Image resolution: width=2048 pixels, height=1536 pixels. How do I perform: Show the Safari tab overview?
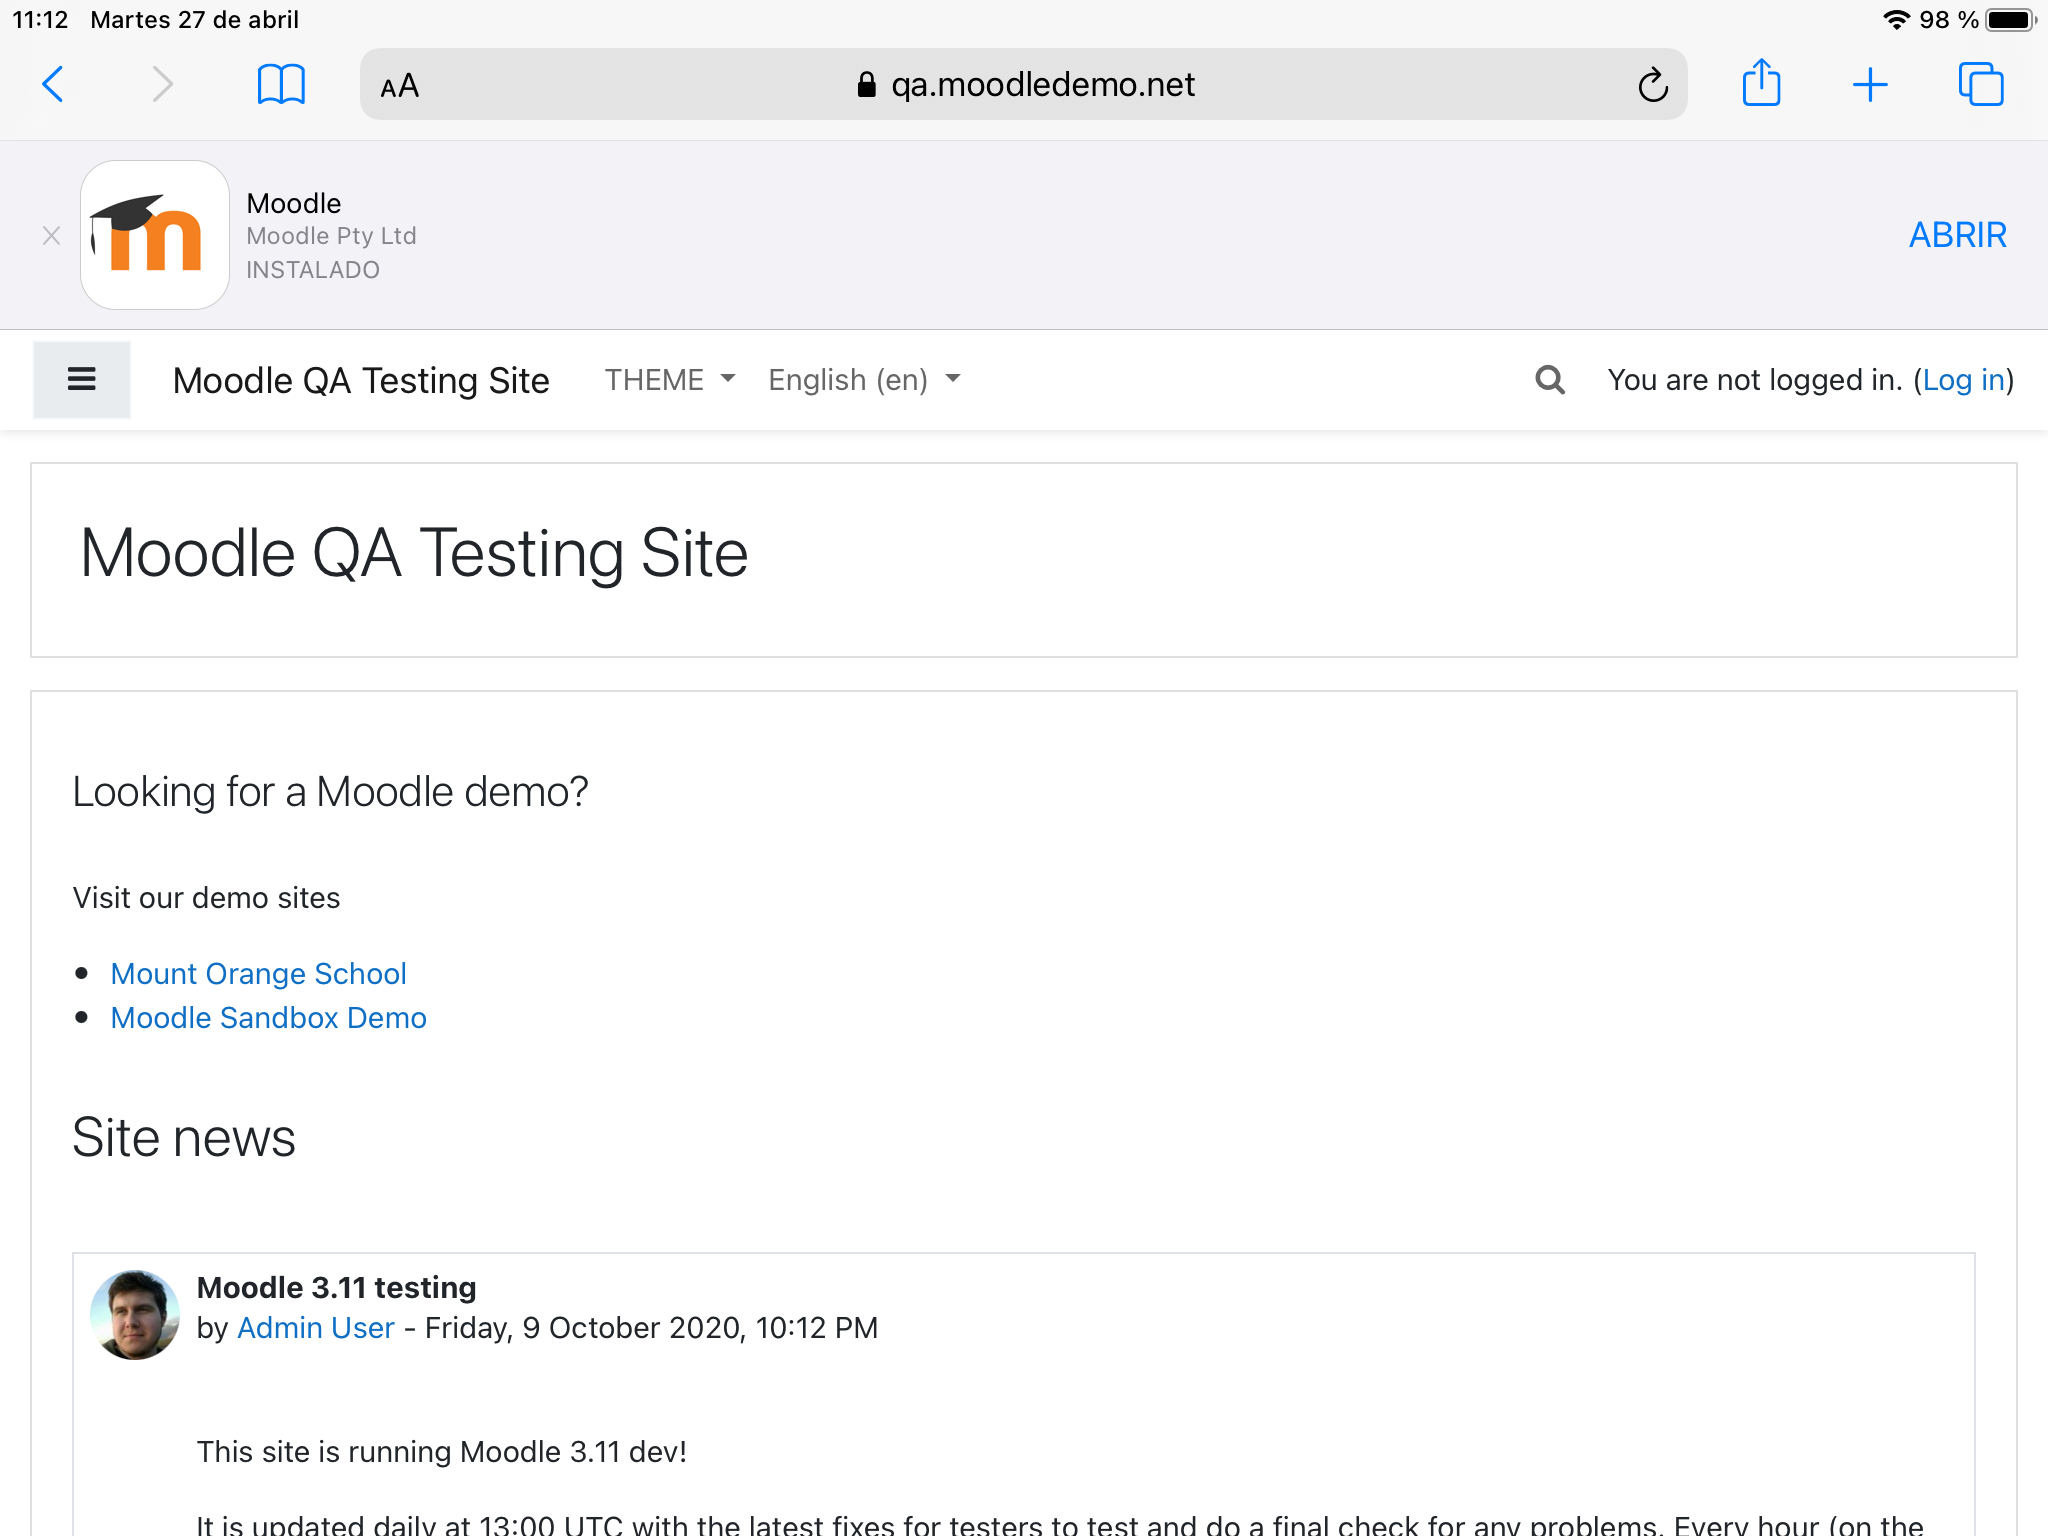tap(1981, 84)
